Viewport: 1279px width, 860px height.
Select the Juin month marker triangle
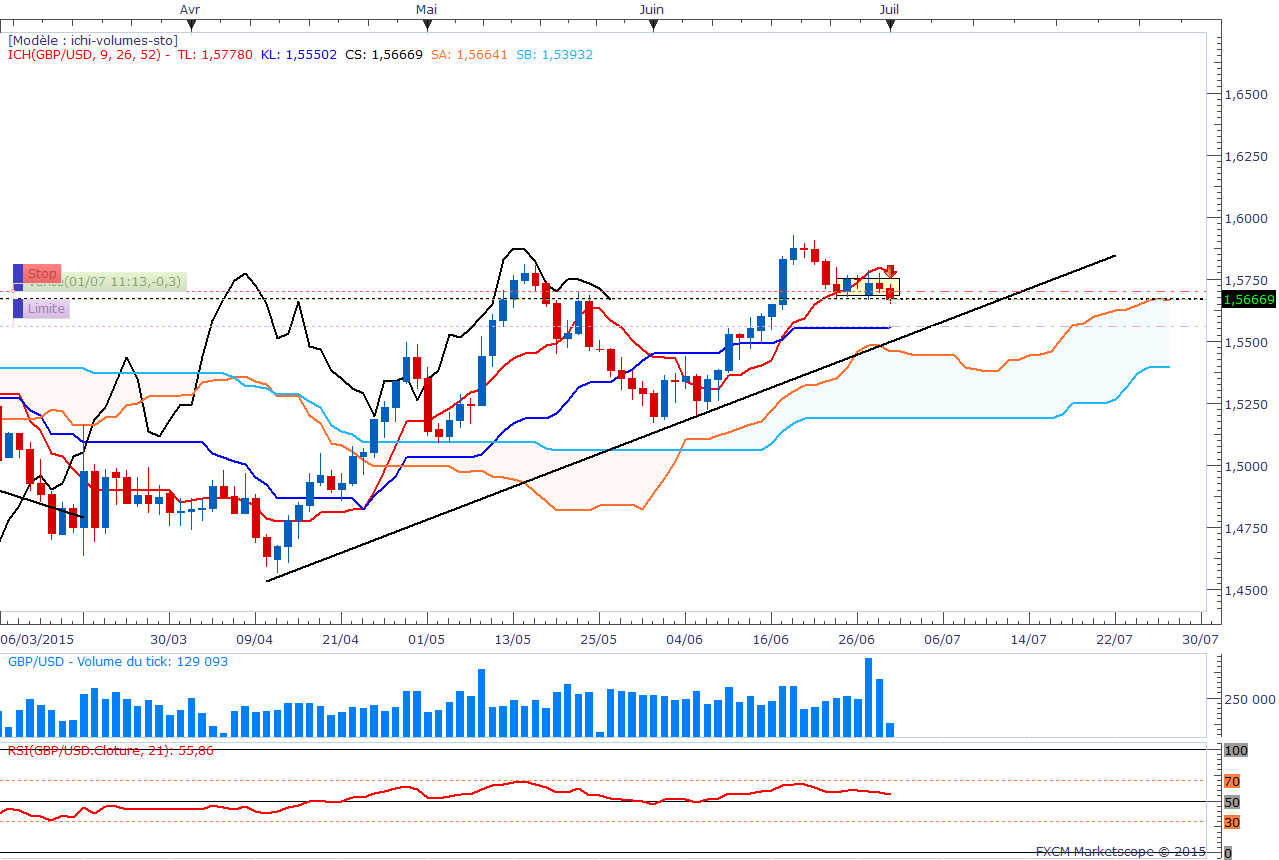point(653,24)
